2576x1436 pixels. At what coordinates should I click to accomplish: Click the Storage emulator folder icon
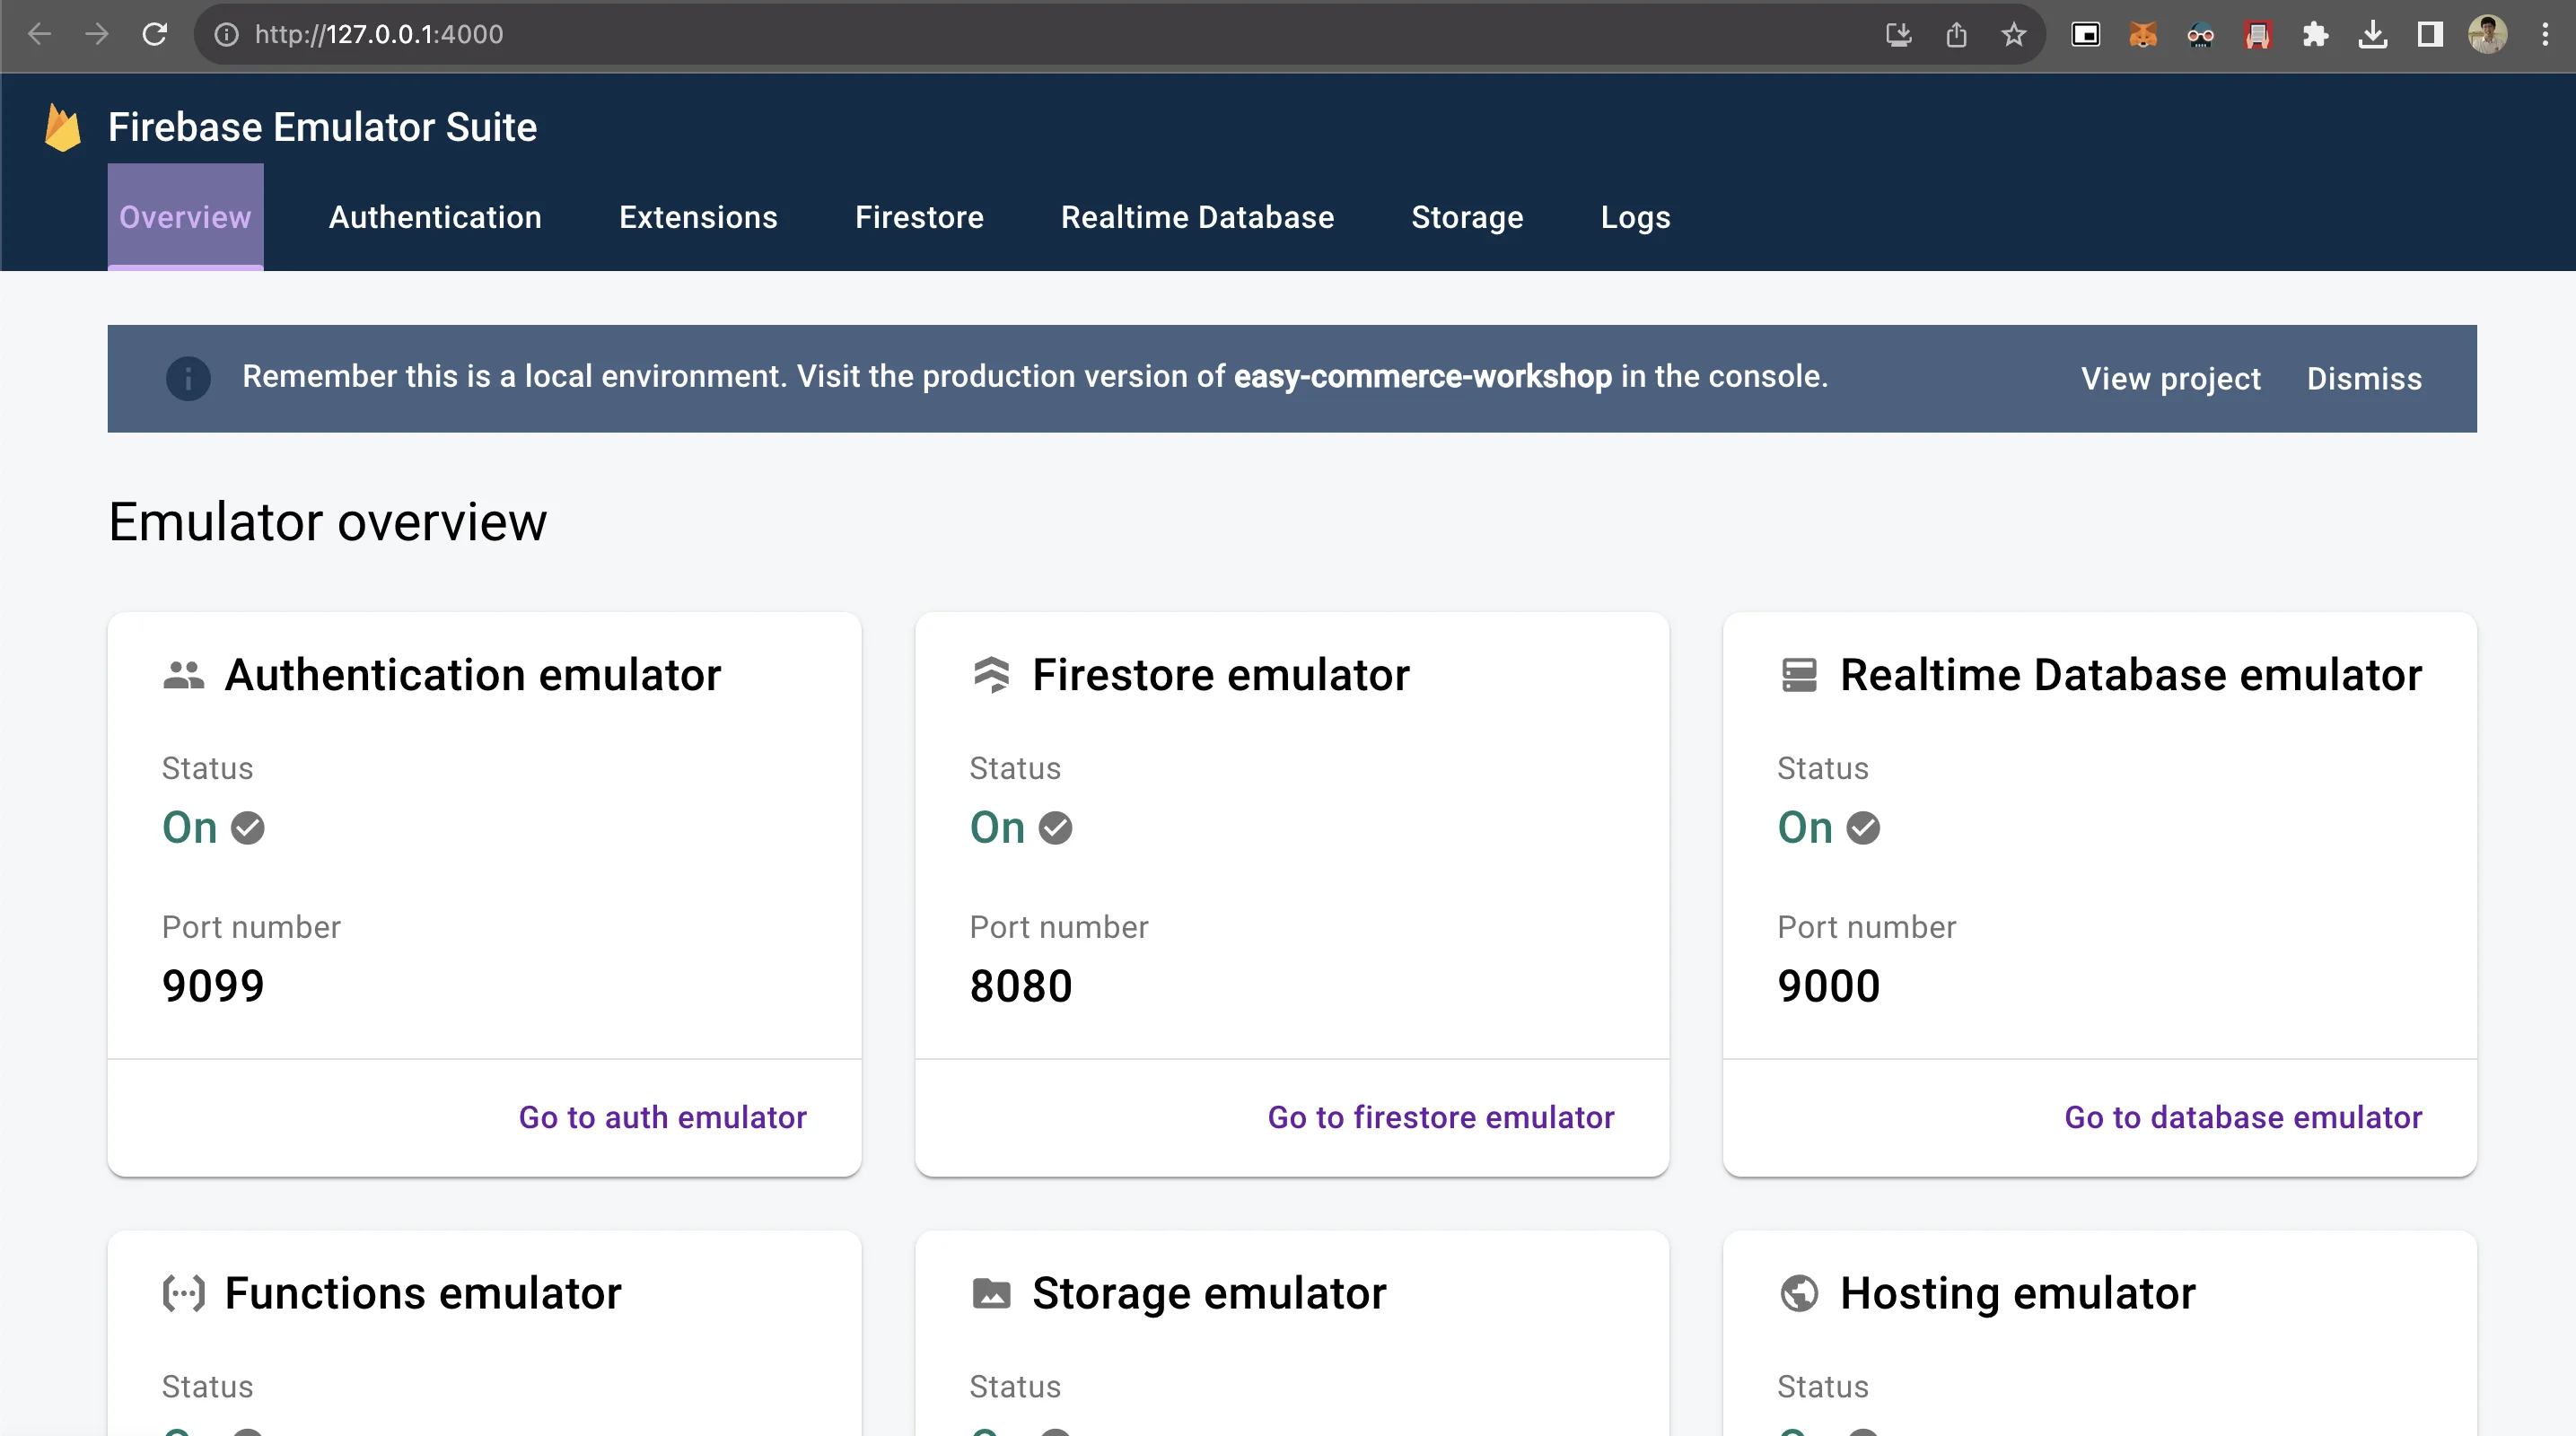tap(991, 1294)
